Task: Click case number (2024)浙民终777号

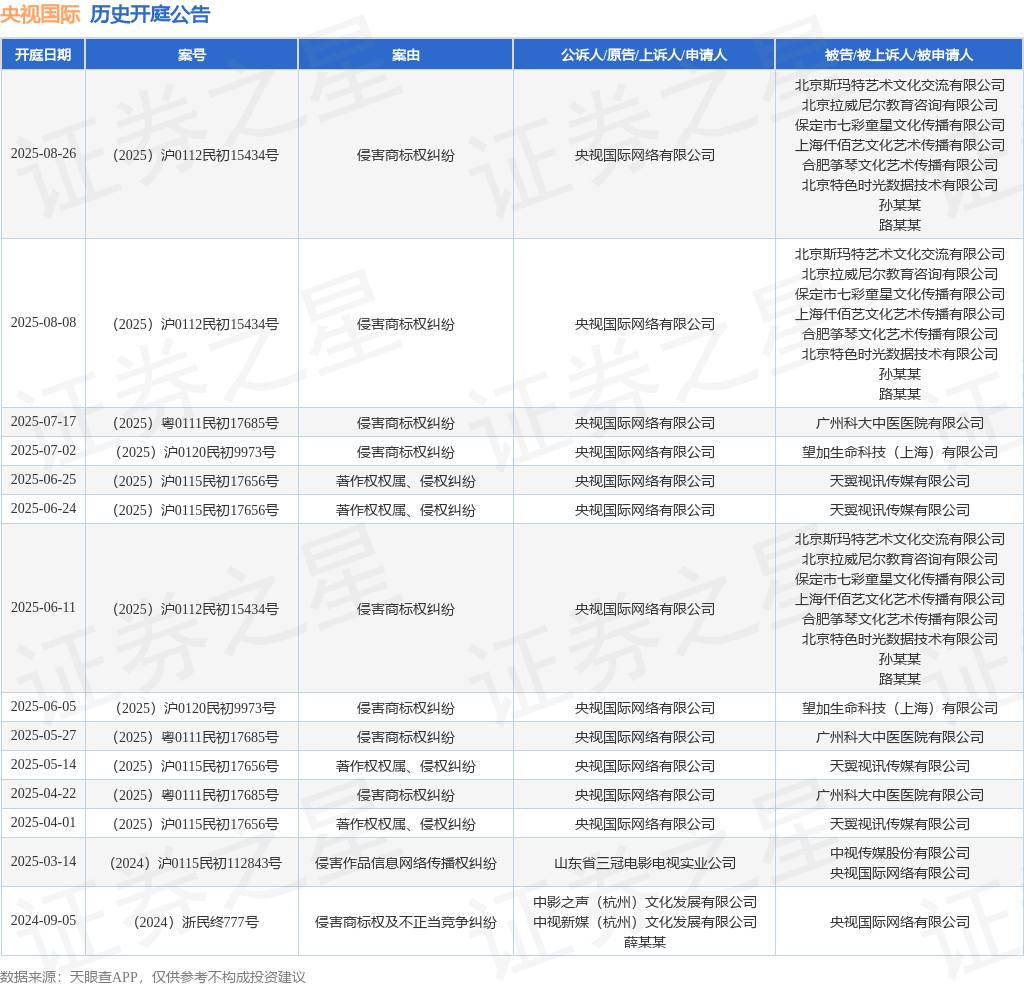Action: [195, 922]
